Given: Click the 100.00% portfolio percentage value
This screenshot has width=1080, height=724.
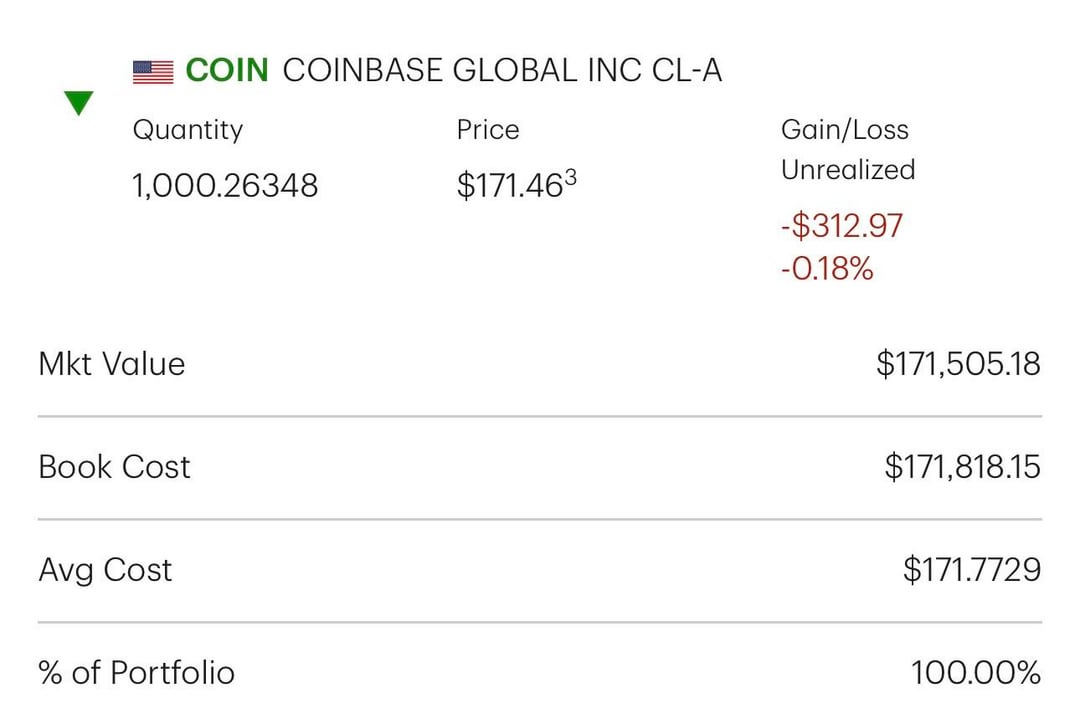Looking at the screenshot, I should (975, 673).
